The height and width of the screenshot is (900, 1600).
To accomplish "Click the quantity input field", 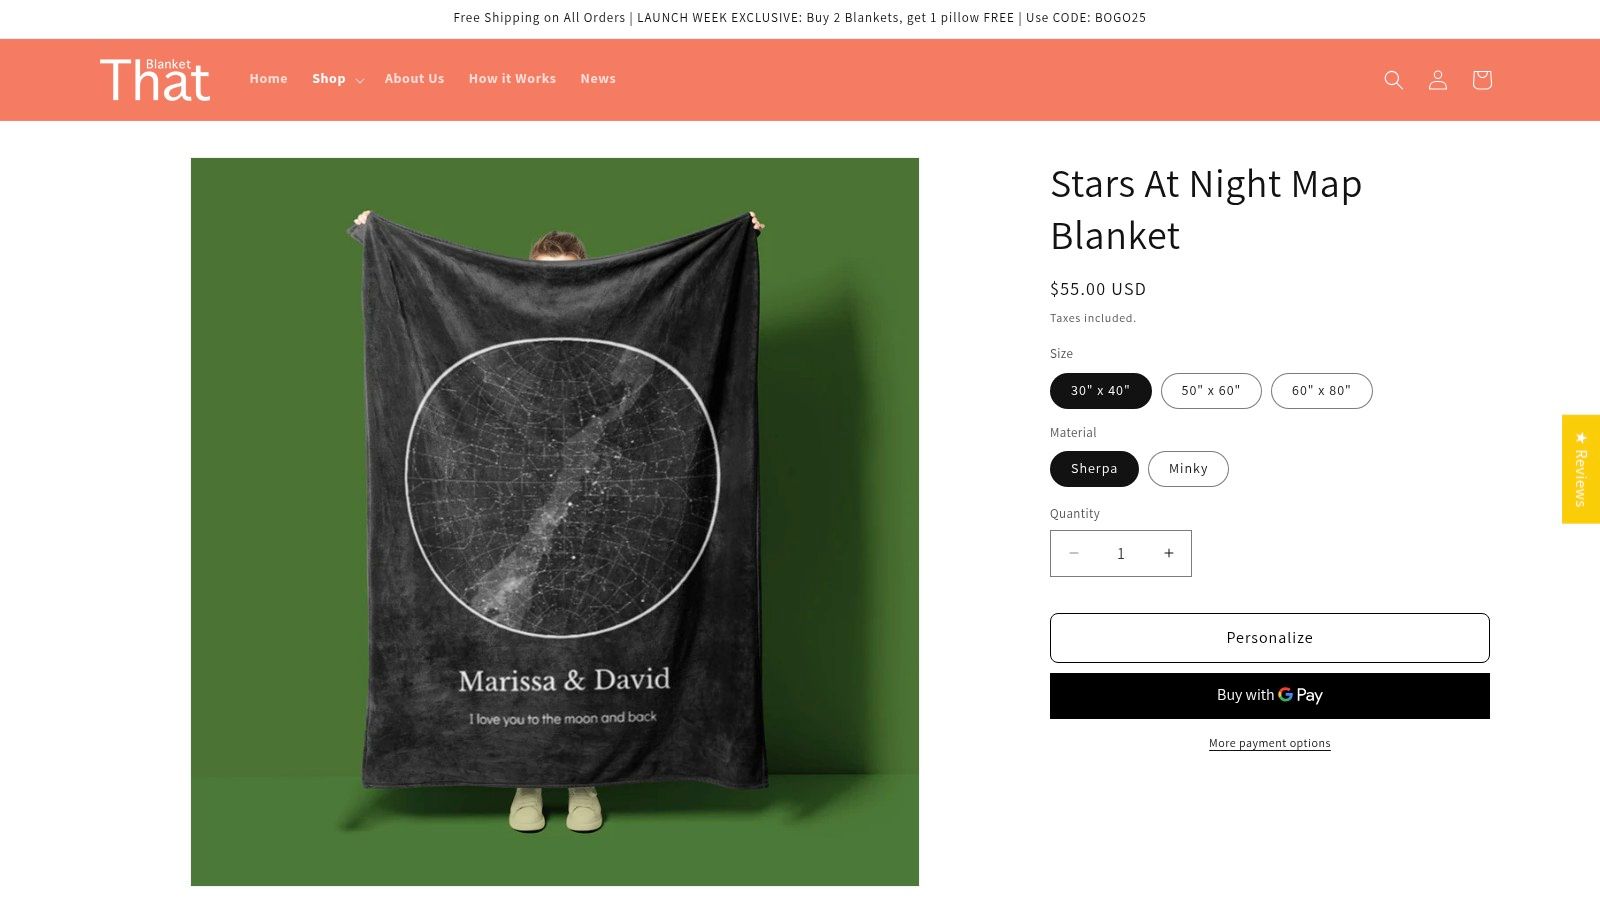I will (x=1121, y=553).
